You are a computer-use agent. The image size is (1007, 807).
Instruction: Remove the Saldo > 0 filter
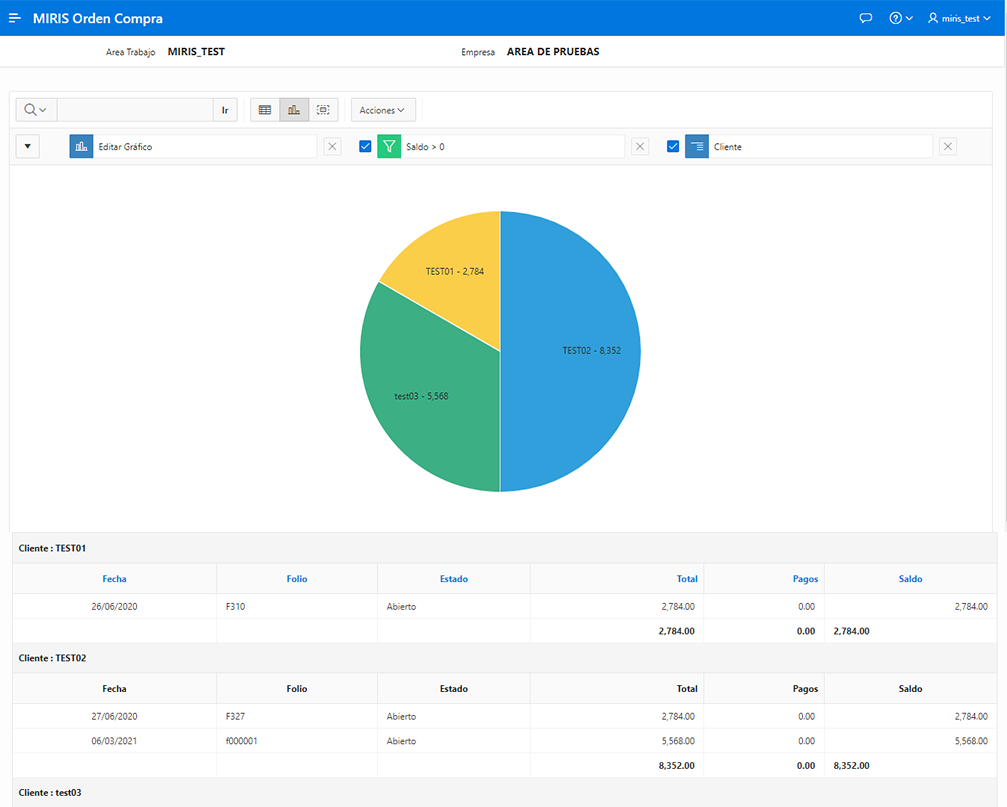click(x=640, y=147)
